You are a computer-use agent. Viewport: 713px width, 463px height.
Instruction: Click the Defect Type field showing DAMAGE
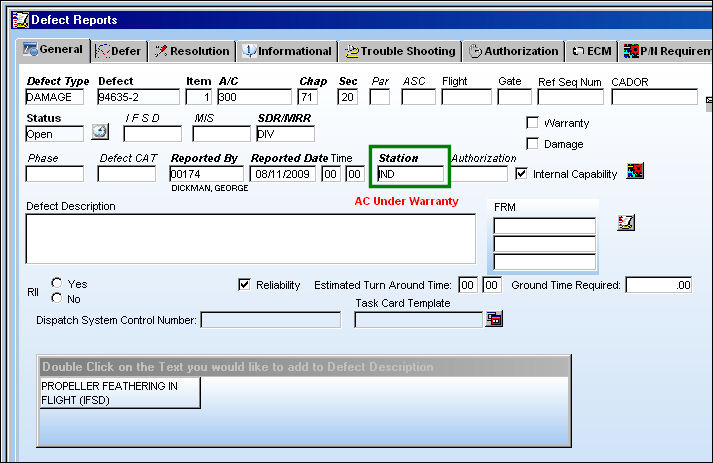[x=55, y=97]
